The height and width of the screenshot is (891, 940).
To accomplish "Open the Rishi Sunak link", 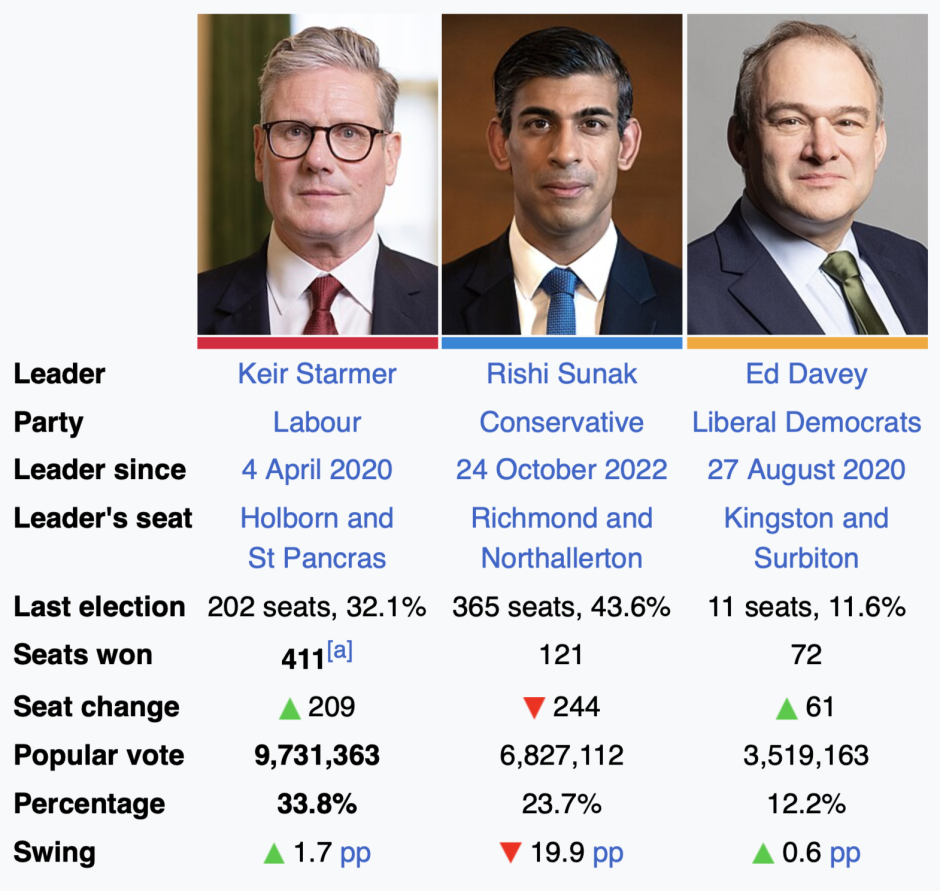I will click(x=562, y=374).
